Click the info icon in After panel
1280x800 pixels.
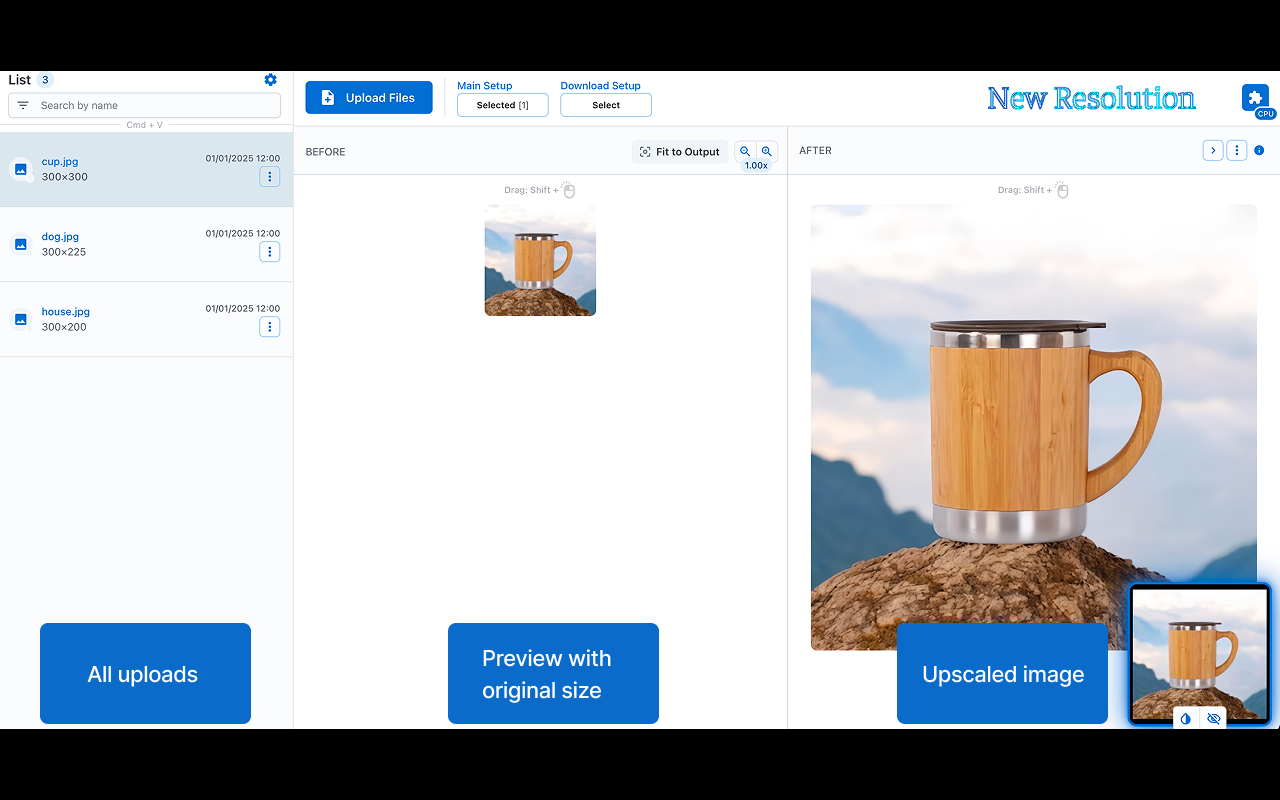coord(1259,151)
